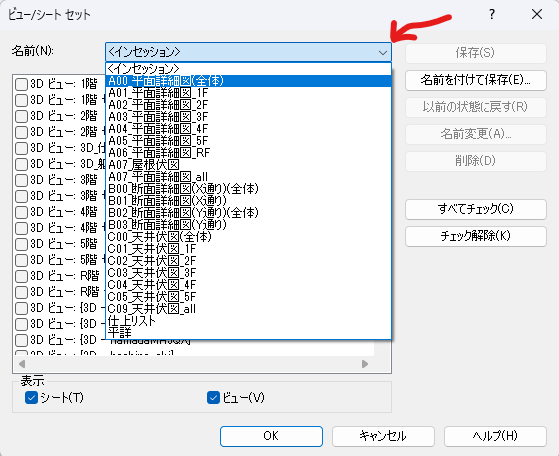Click 名前を付けて保存(E)... button
Image resolution: width=559 pixels, height=456 pixels.
[x=476, y=80]
